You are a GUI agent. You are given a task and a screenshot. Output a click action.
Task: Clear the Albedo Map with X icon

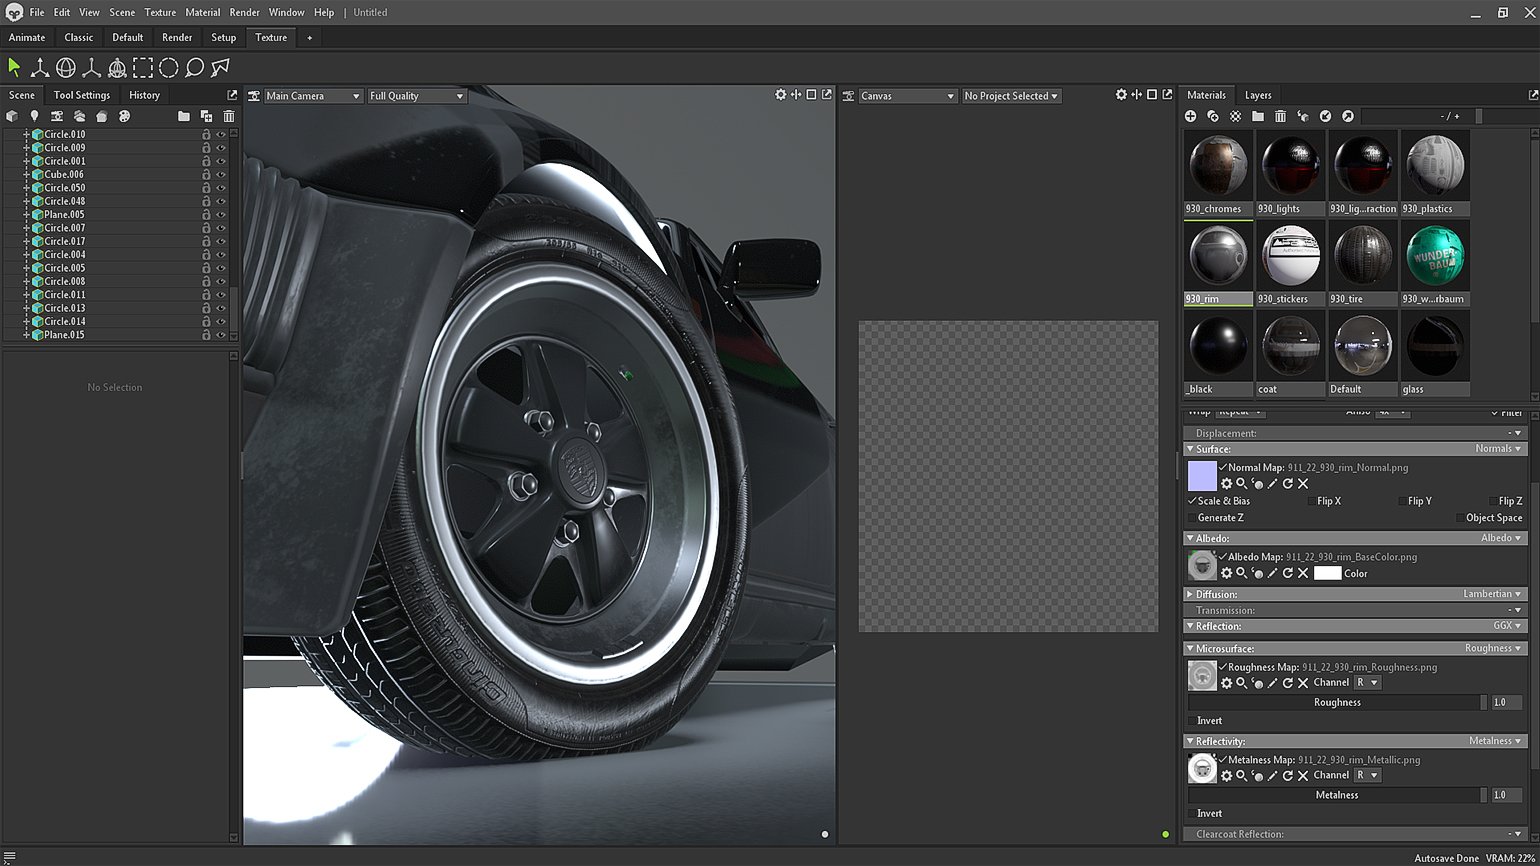tap(1303, 574)
